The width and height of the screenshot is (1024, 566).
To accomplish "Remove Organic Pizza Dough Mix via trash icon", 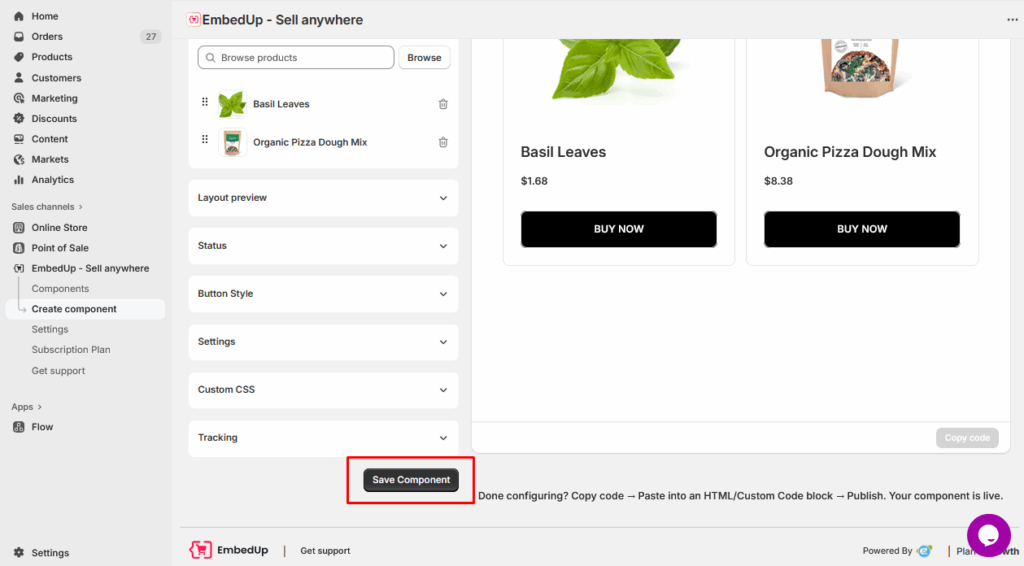I will coord(443,142).
